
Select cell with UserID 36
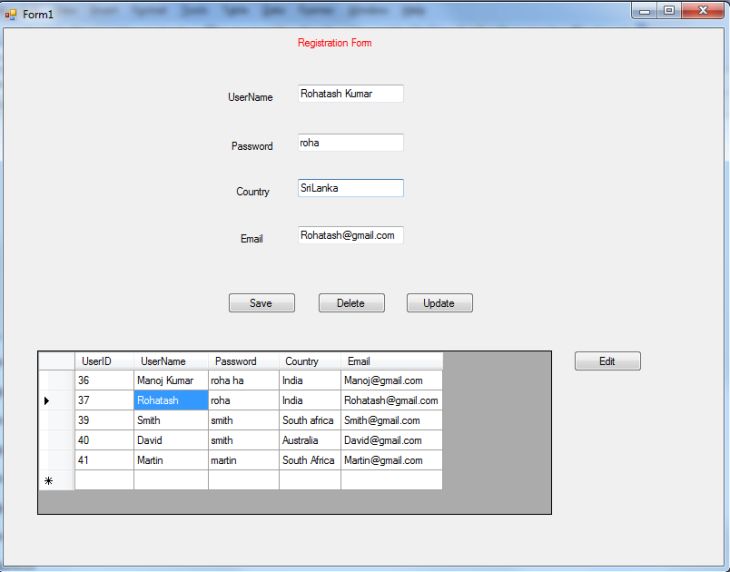point(104,380)
